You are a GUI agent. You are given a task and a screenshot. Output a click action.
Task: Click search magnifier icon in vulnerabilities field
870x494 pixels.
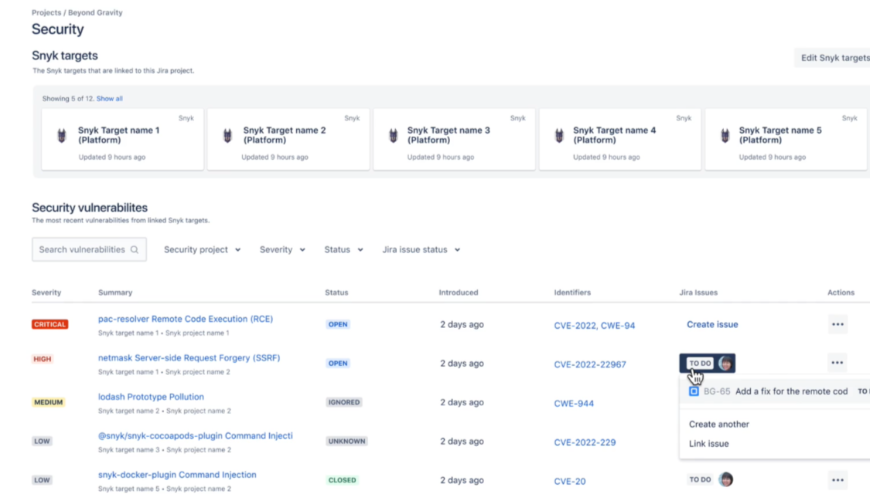[x=135, y=250]
